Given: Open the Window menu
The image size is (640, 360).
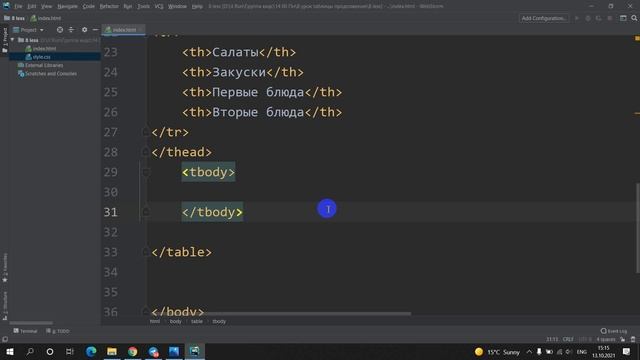Looking at the screenshot, I should point(177,6).
